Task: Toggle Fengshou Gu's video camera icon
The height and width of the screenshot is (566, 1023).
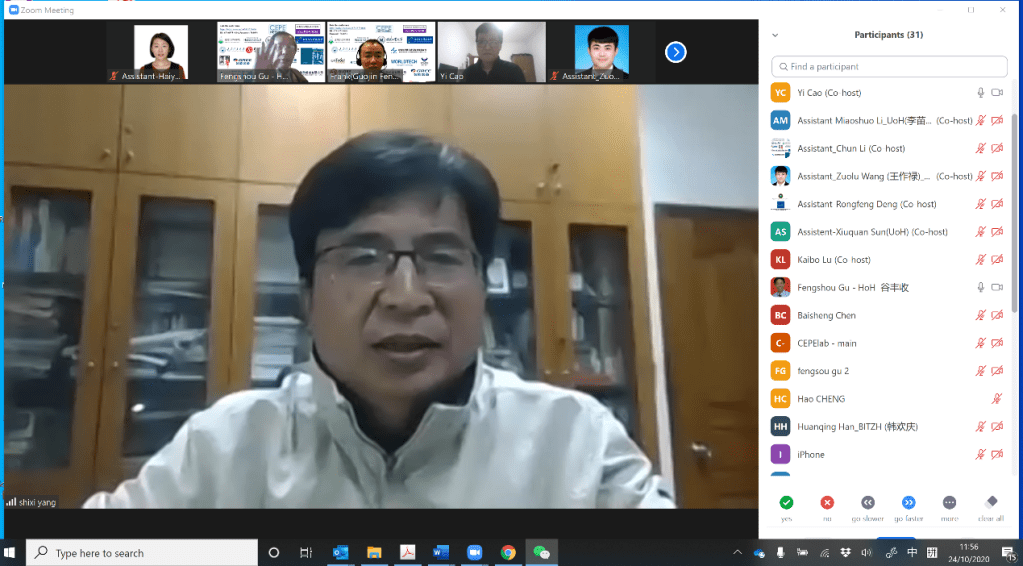Action: [x=996, y=288]
